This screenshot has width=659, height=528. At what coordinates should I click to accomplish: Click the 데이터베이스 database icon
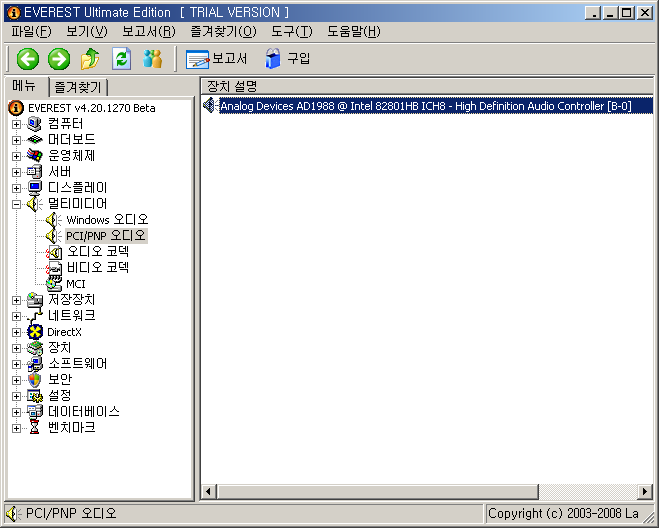pos(35,412)
